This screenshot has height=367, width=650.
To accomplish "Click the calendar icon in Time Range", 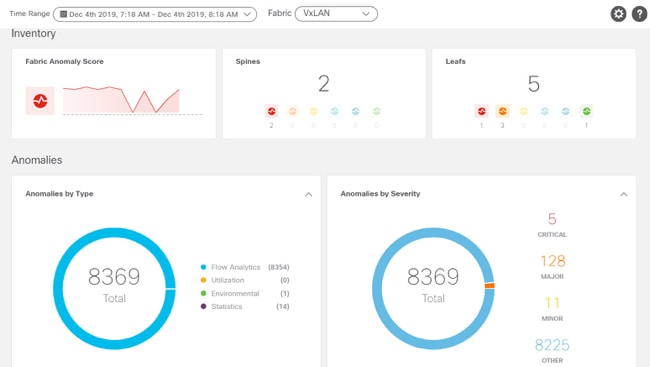I will 63,14.
